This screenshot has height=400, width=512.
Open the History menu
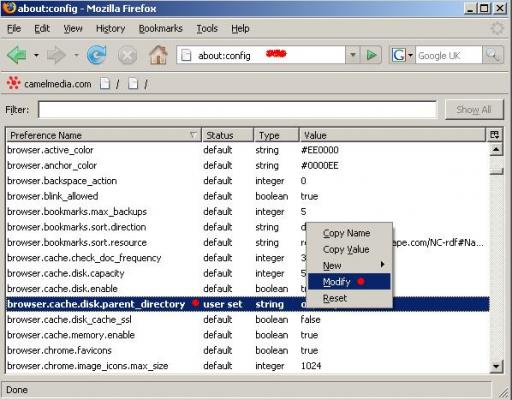[x=110, y=29]
